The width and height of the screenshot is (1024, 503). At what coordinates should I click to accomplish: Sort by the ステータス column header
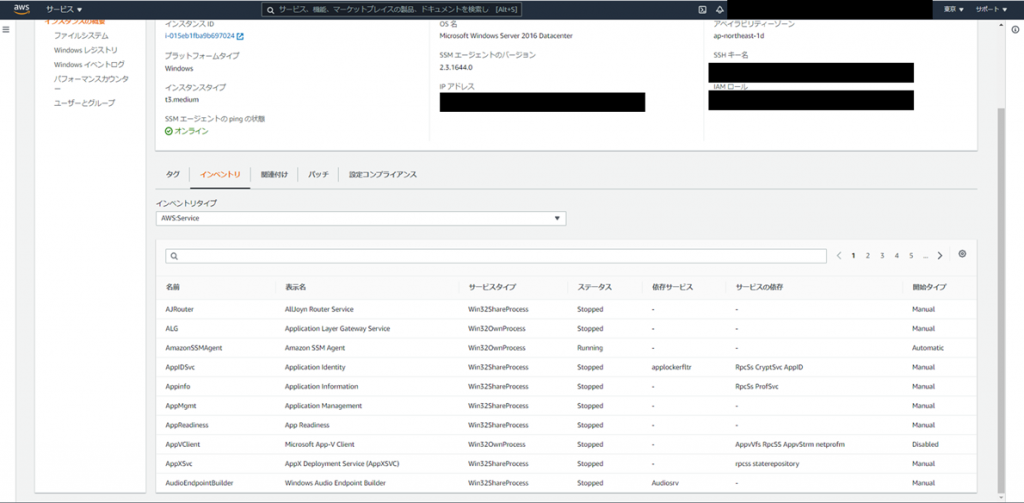tap(594, 287)
